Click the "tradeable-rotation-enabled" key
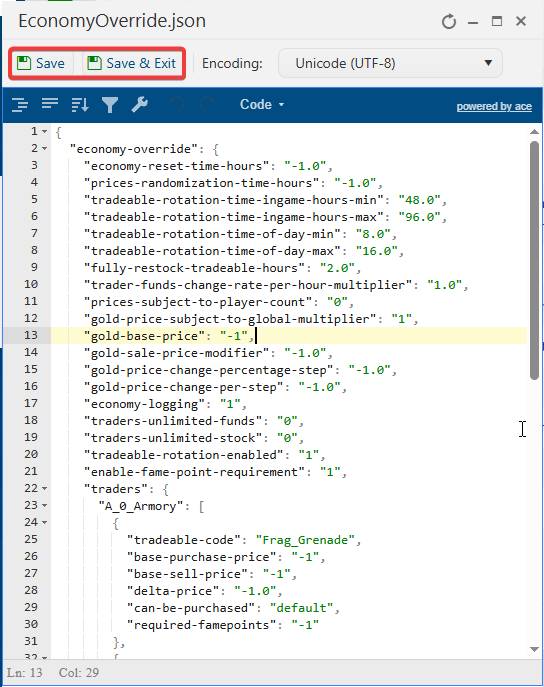Viewport: 544px width, 687px height. (x=183, y=455)
